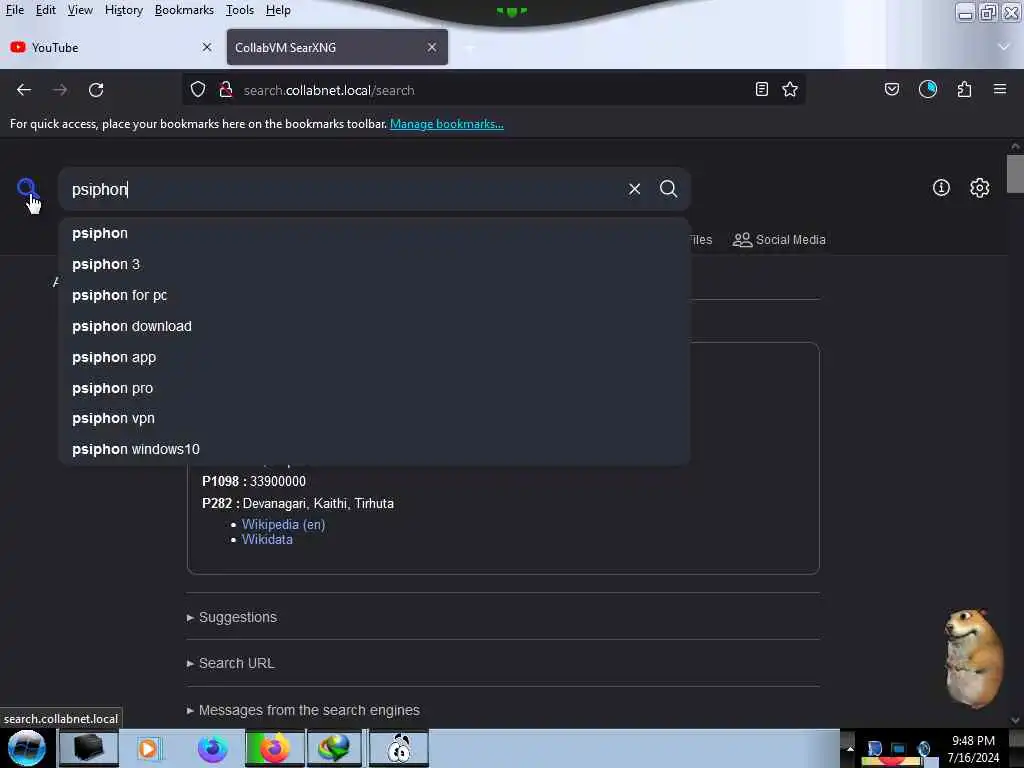The image size is (1024, 768).
Task: Expand Messages from the search engines
Action: 304,710
